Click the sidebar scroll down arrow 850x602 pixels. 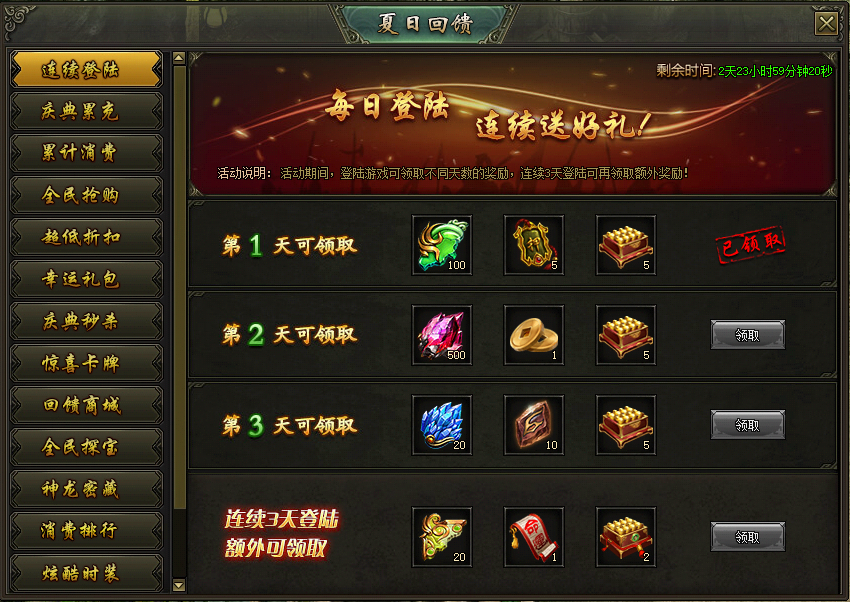point(179,585)
